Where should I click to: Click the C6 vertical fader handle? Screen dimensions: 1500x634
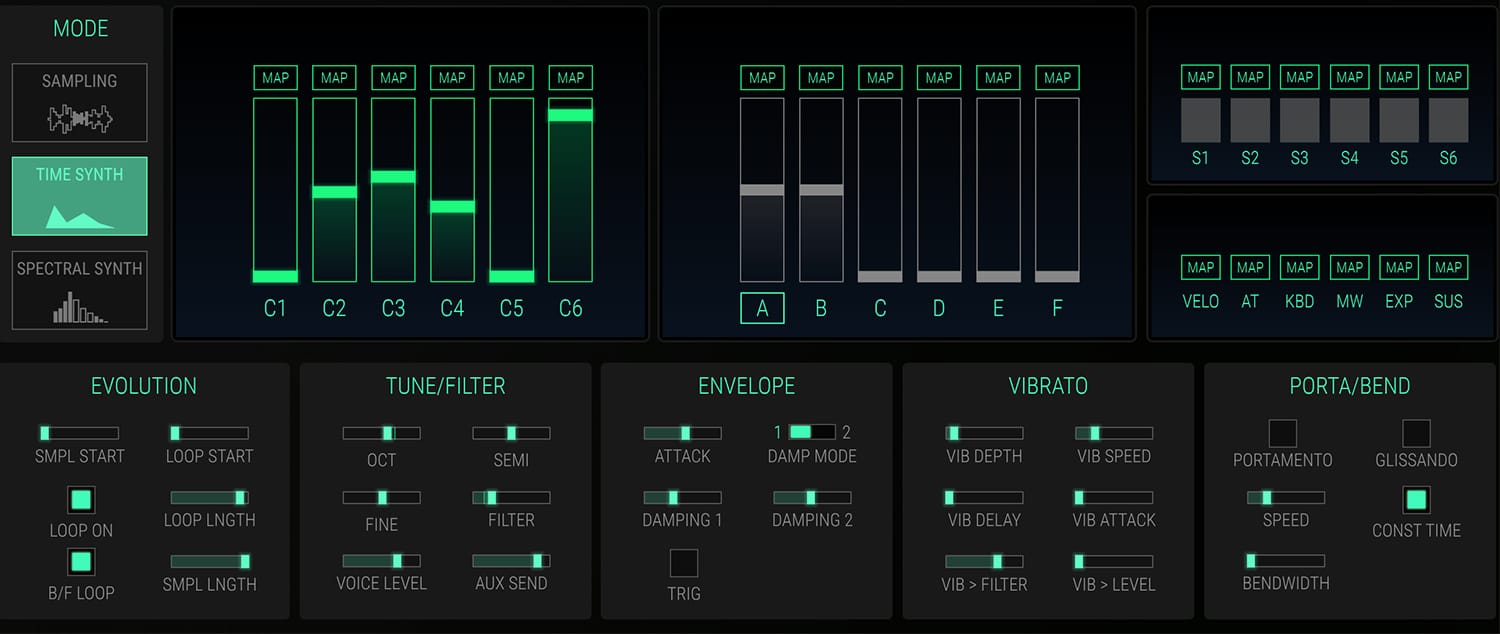tap(570, 115)
